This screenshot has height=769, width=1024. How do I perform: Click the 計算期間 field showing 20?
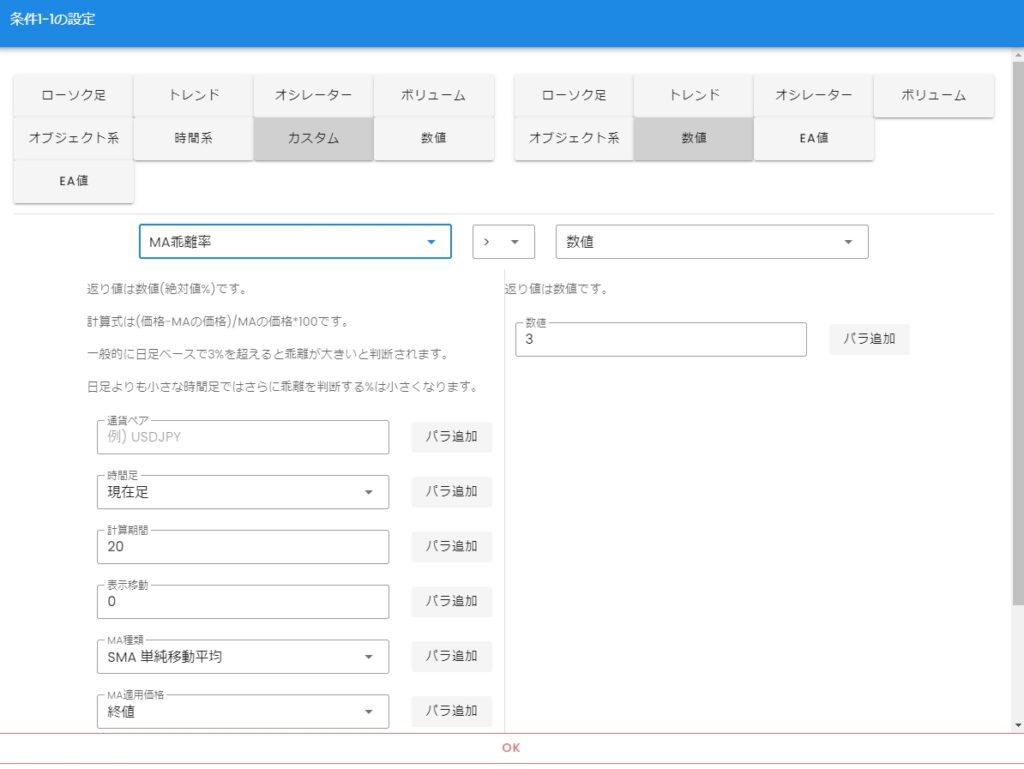click(243, 547)
